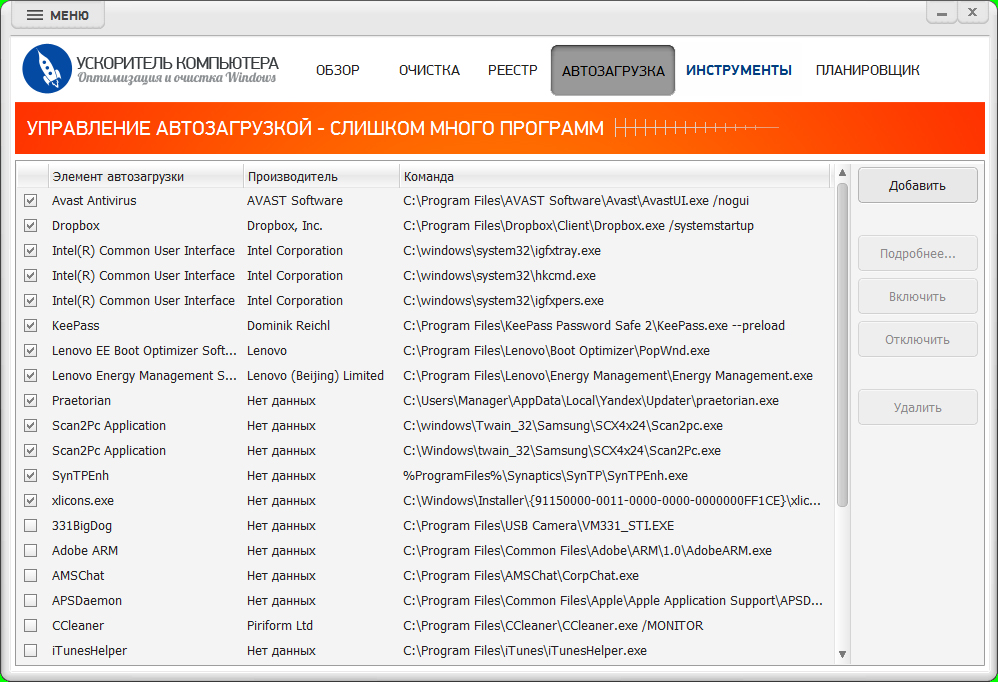Sort by Команда column header

(x=615, y=176)
